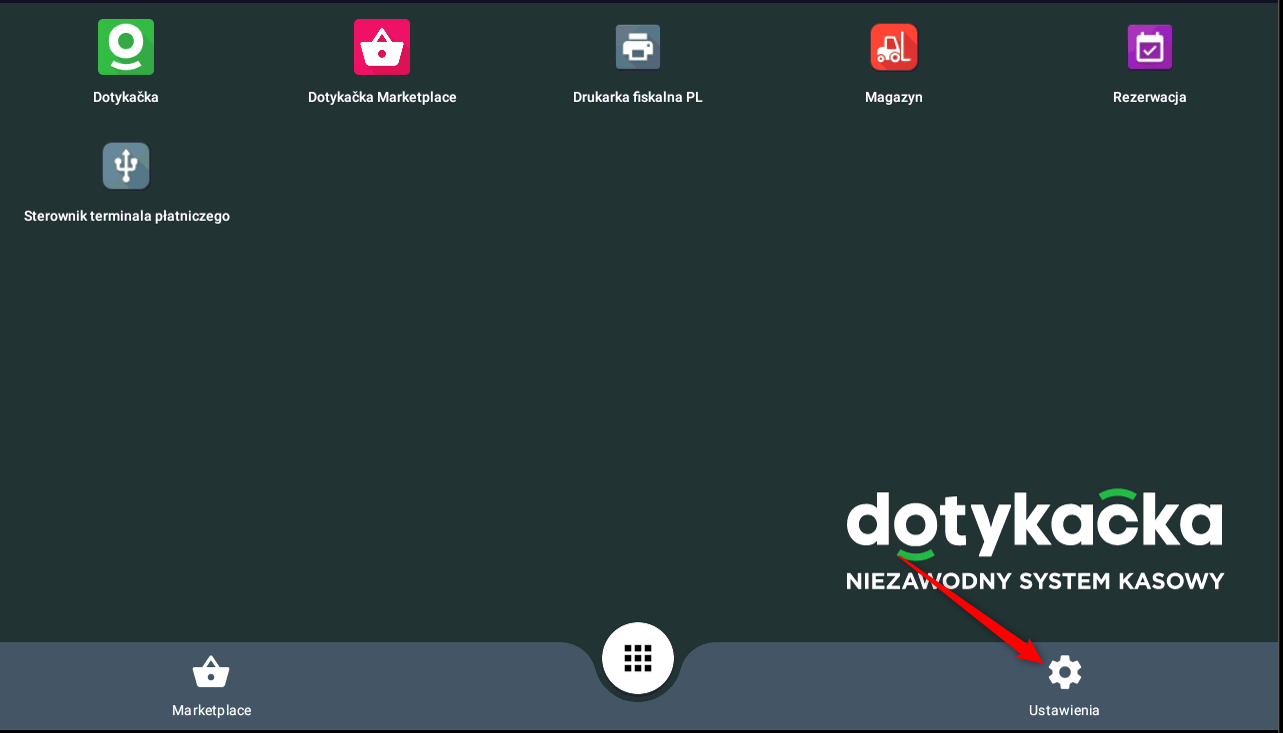Click the Sterownik terminala płatniczego label
The height and width of the screenshot is (733, 1283).
[x=126, y=216]
